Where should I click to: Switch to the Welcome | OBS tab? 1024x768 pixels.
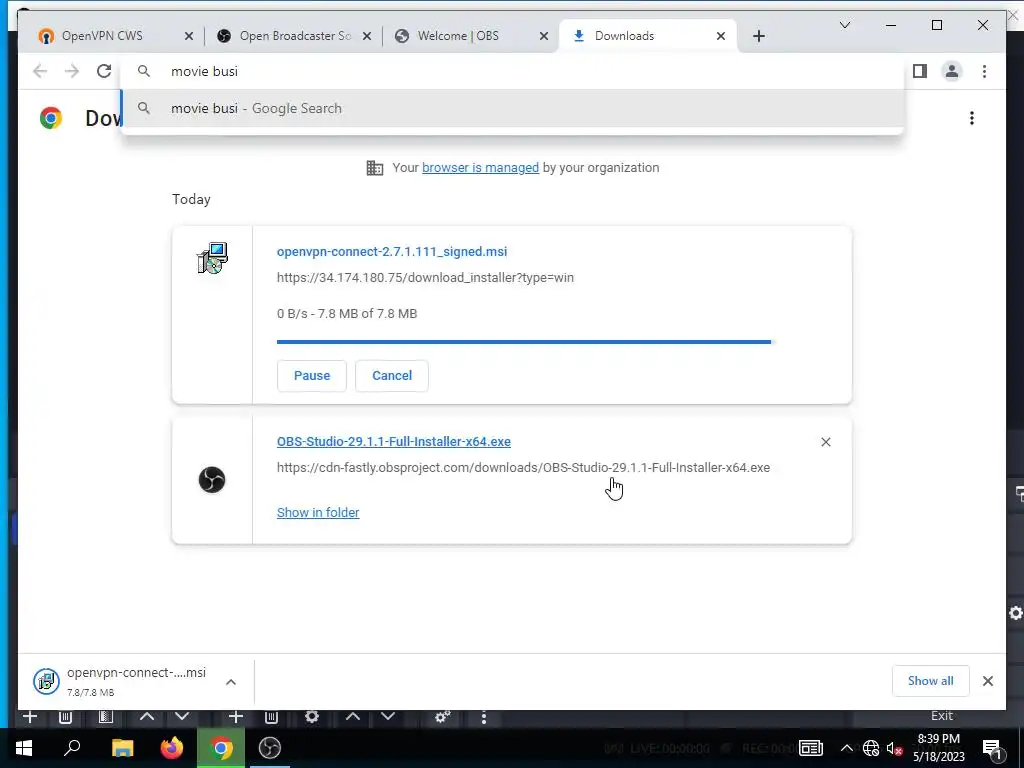tap(470, 36)
